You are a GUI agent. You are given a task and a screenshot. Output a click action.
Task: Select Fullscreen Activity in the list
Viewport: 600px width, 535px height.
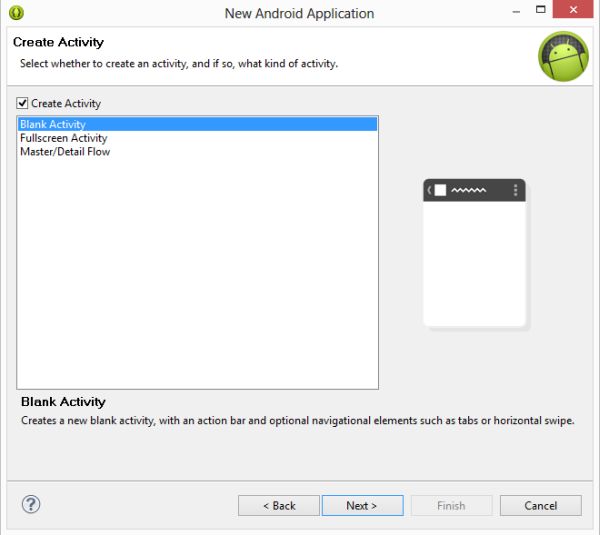(x=197, y=138)
